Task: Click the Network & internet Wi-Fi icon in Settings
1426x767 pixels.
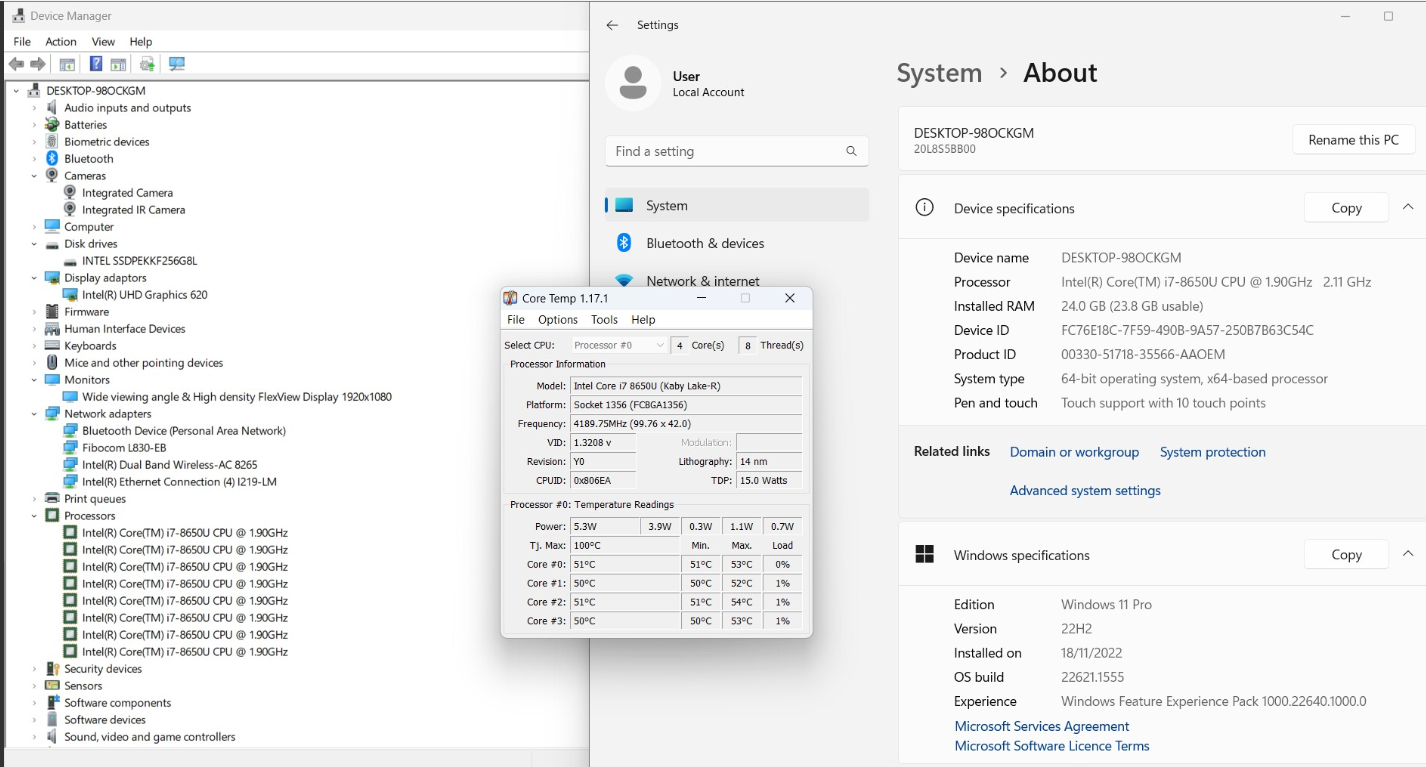Action: [624, 281]
